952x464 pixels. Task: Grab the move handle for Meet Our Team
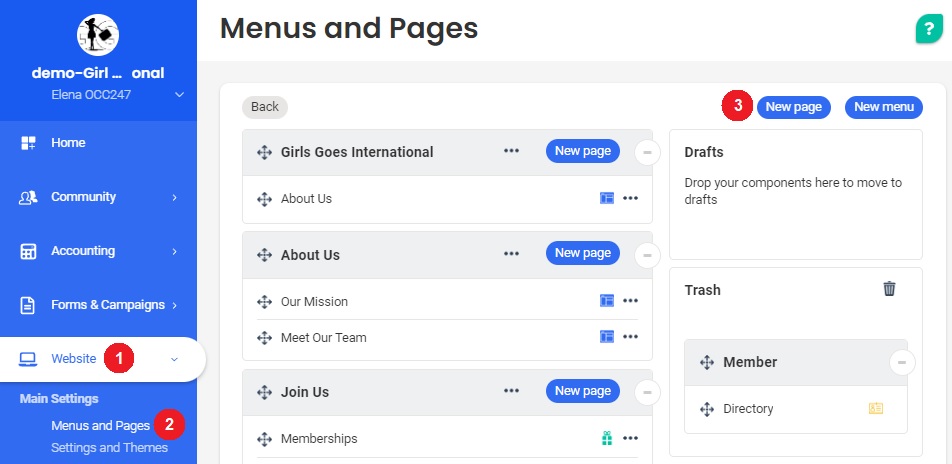pyautogui.click(x=264, y=337)
